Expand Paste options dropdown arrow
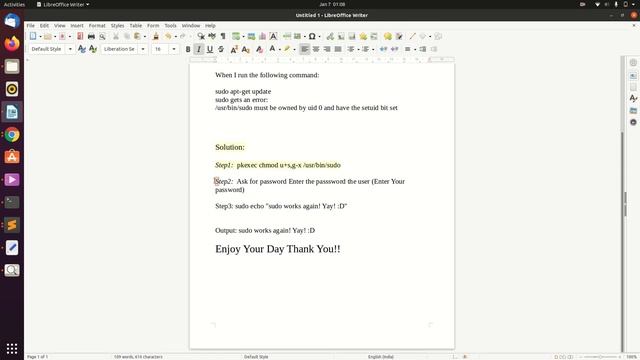The width and height of the screenshot is (640, 360). pyautogui.click(x=145, y=36)
